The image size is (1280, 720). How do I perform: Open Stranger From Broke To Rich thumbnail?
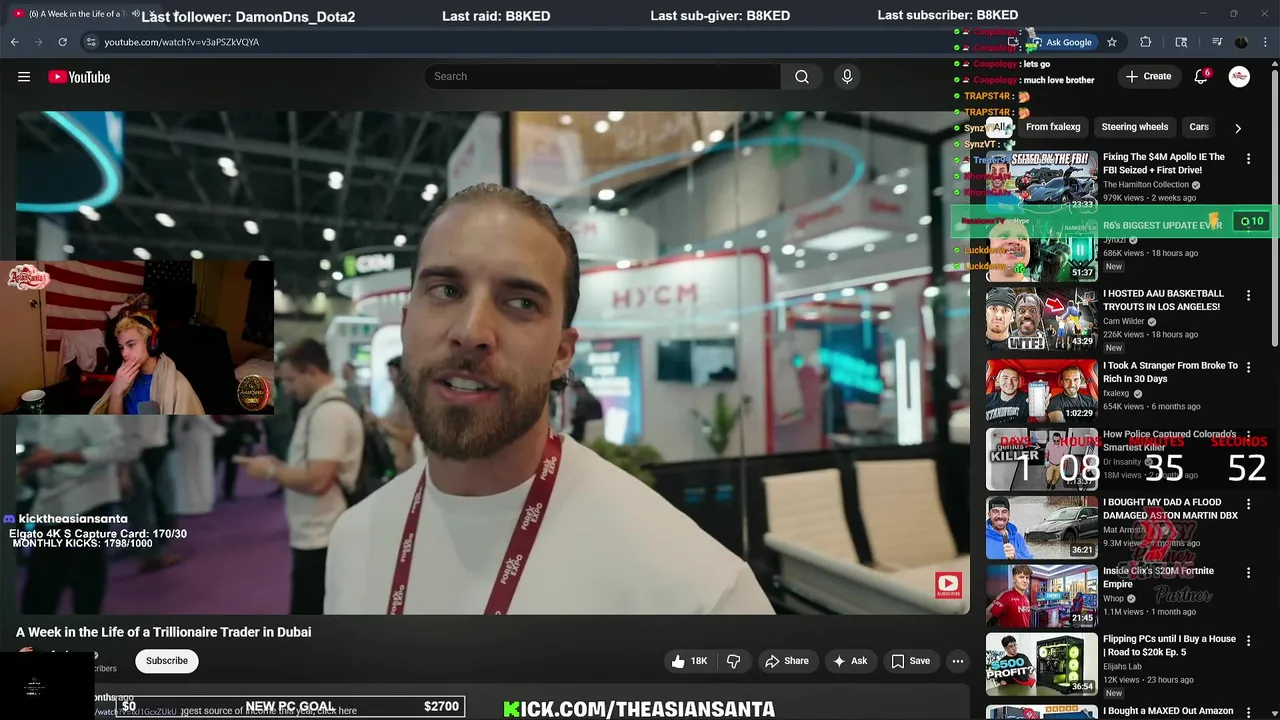point(1042,390)
